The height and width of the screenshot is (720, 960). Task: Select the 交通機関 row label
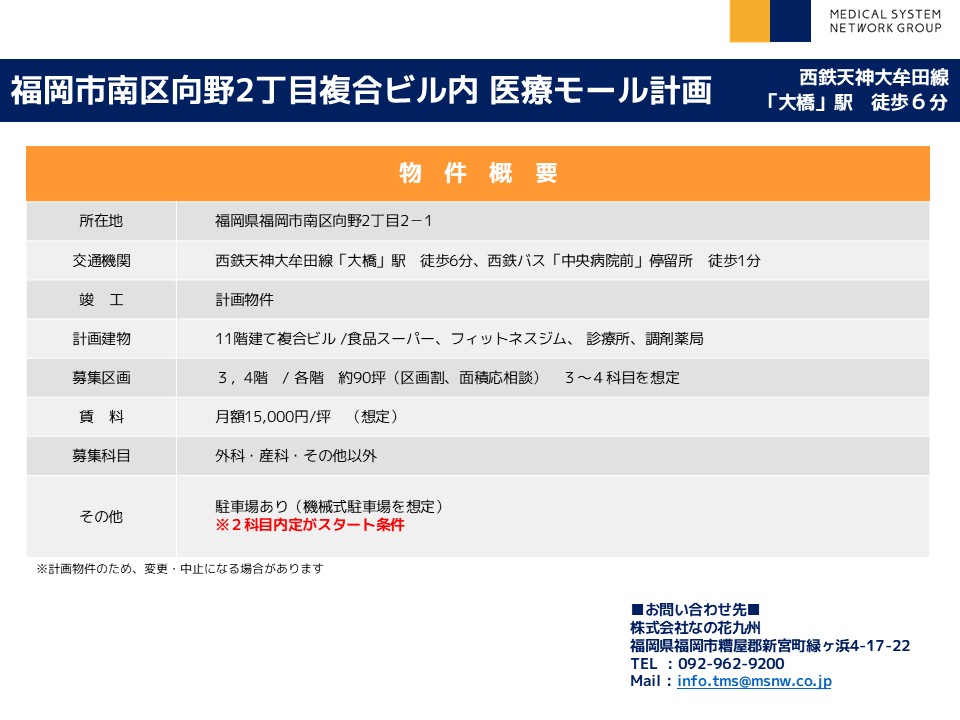tap(101, 260)
